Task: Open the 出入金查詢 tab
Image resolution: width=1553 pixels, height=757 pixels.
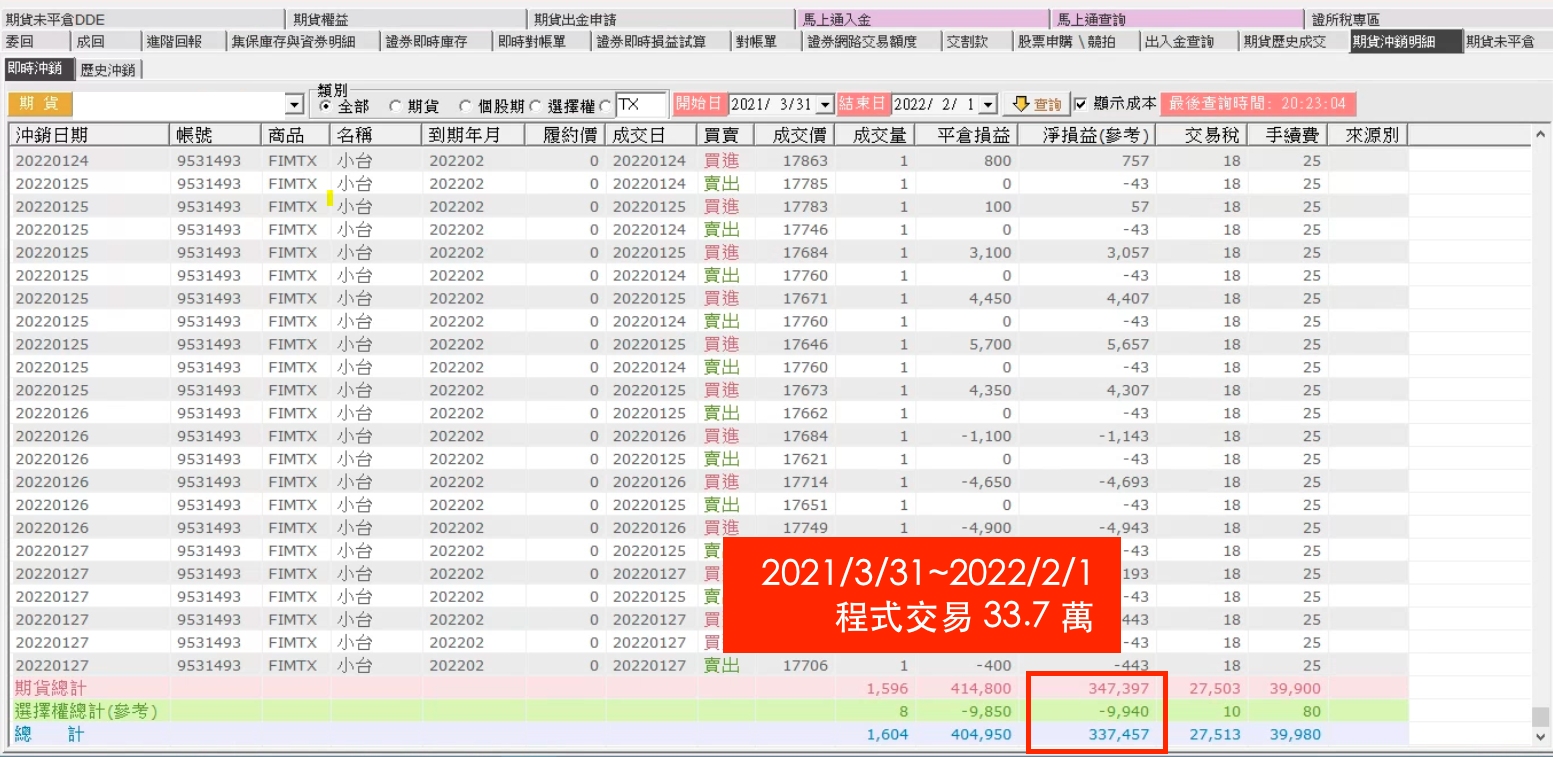Action: (1188, 41)
